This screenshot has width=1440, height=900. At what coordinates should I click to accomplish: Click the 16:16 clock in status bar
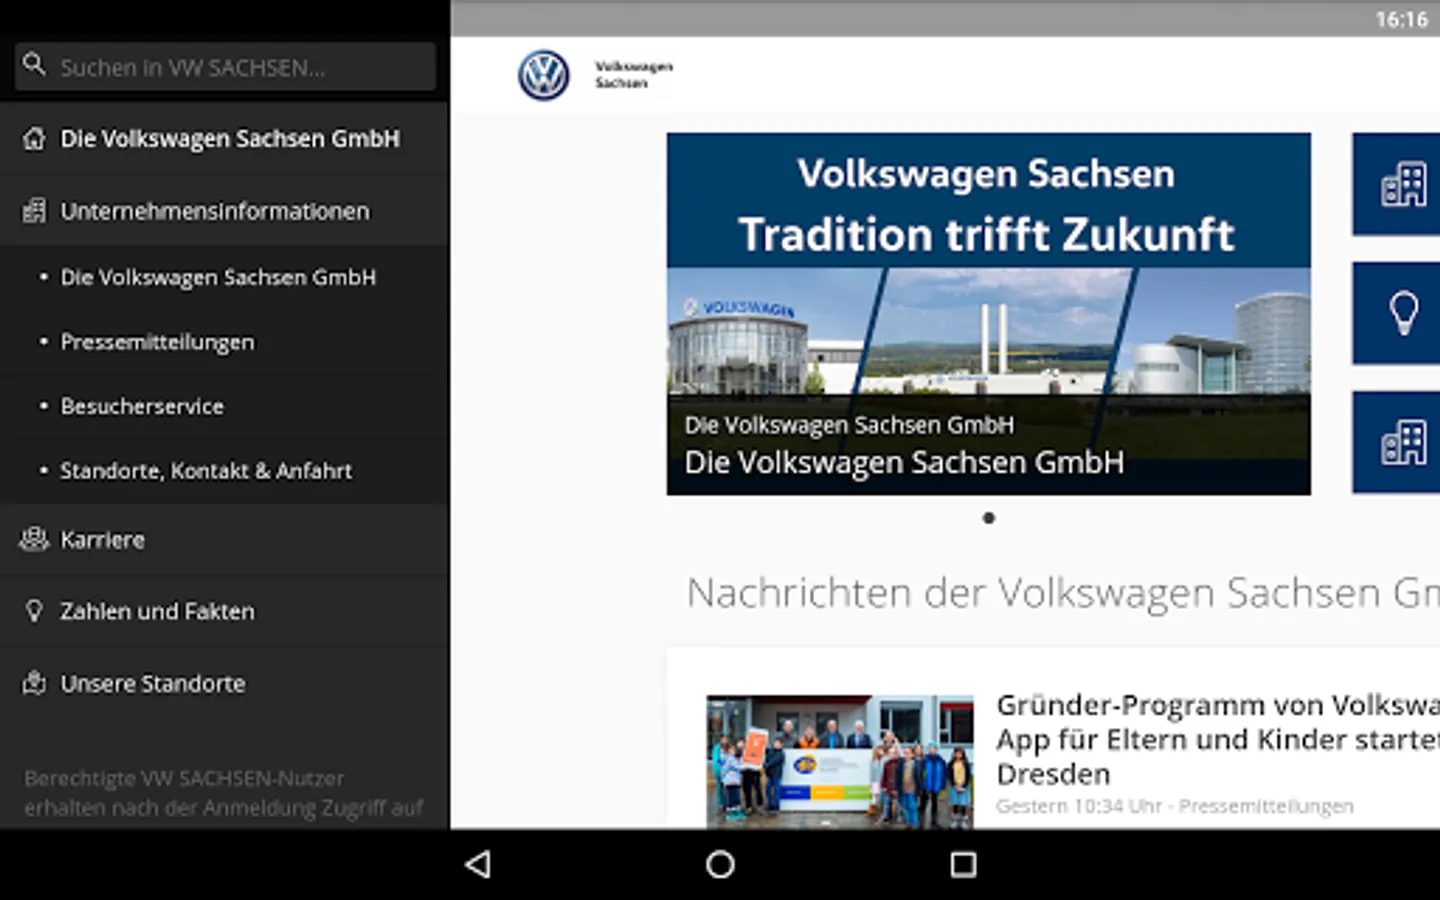pos(1401,19)
